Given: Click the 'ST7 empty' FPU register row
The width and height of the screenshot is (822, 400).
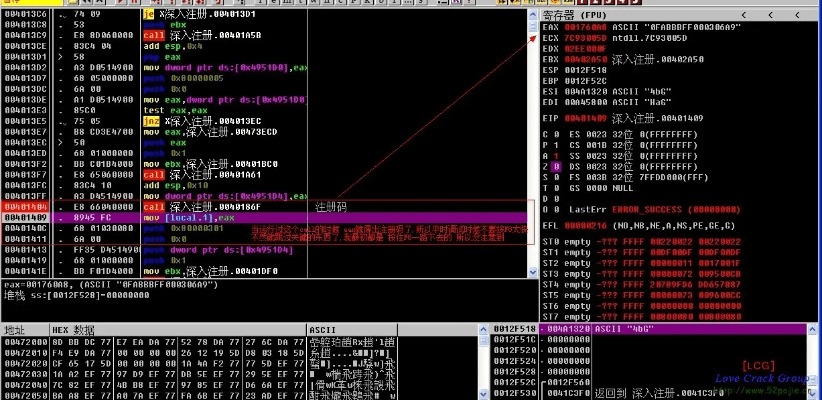Looking at the screenshot, I should pyautogui.click(x=642, y=317).
